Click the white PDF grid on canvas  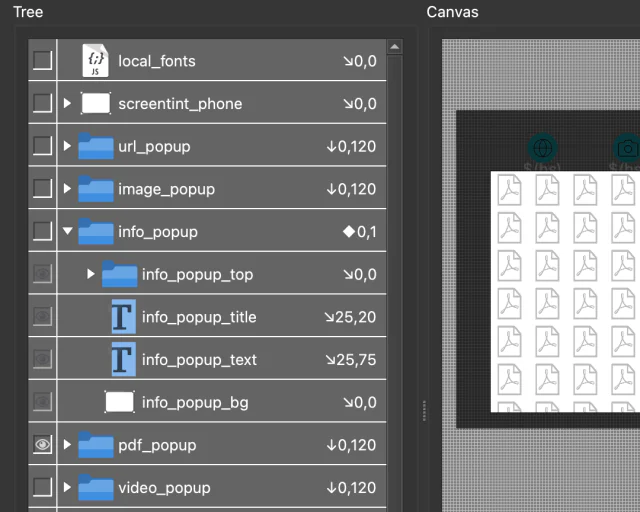click(x=565, y=292)
